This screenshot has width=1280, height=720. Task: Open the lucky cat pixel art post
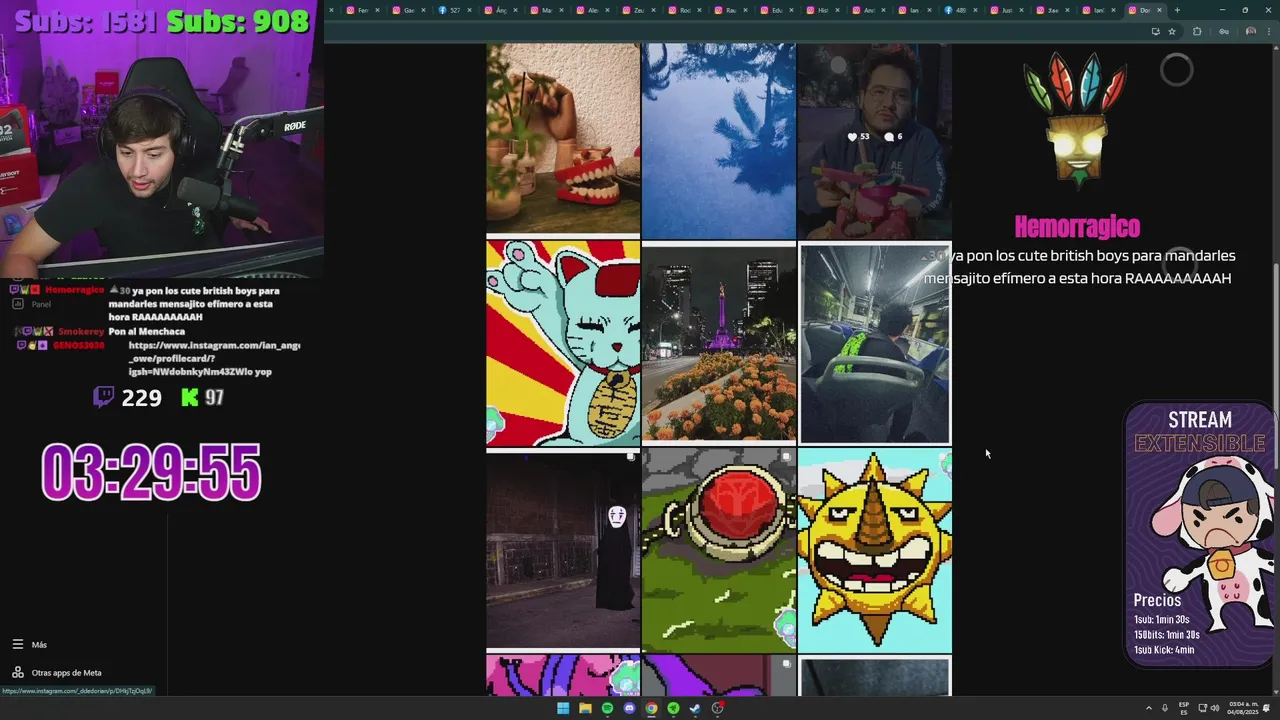tap(563, 342)
